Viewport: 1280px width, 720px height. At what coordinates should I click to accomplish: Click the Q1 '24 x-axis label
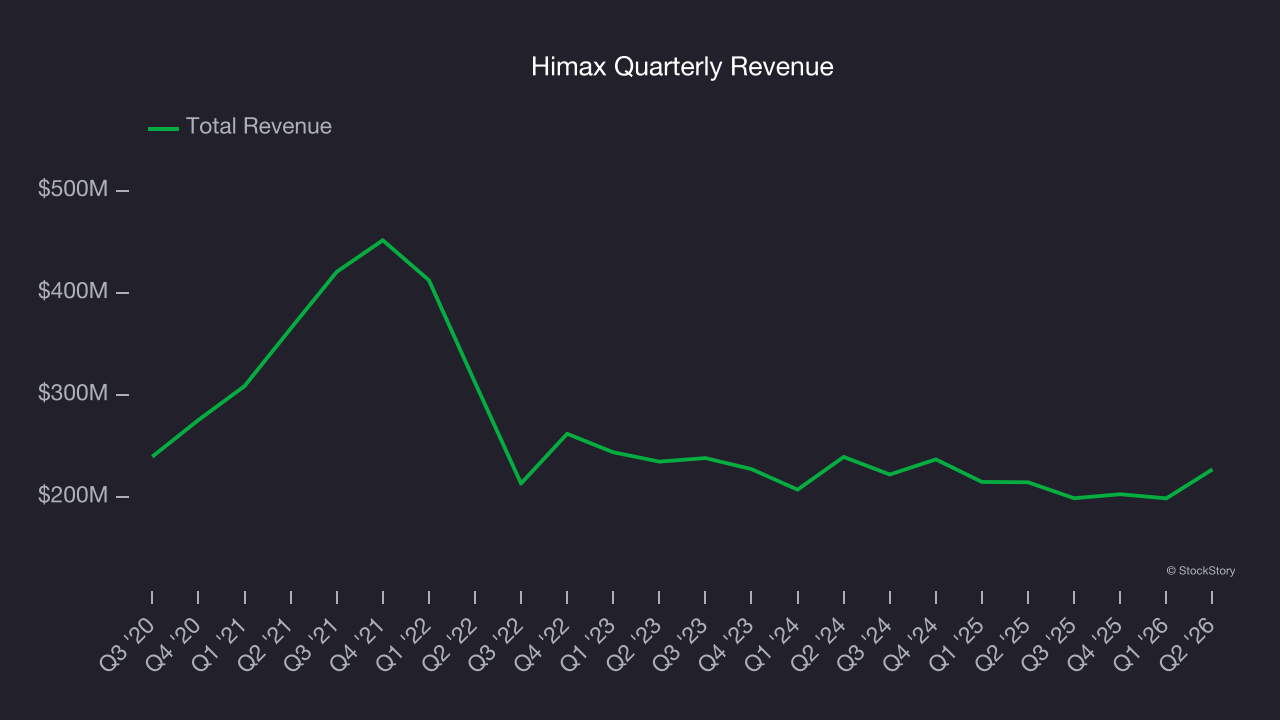pyautogui.click(x=774, y=643)
